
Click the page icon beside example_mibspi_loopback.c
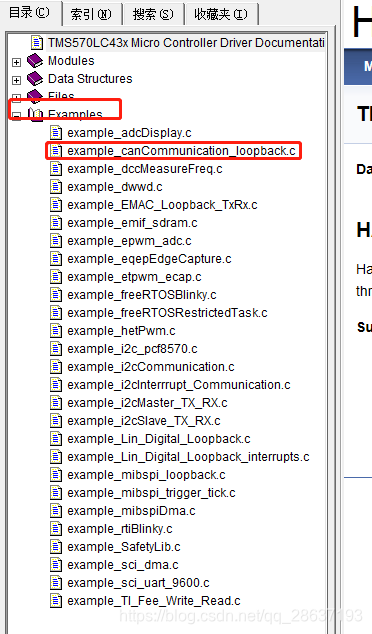point(56,475)
